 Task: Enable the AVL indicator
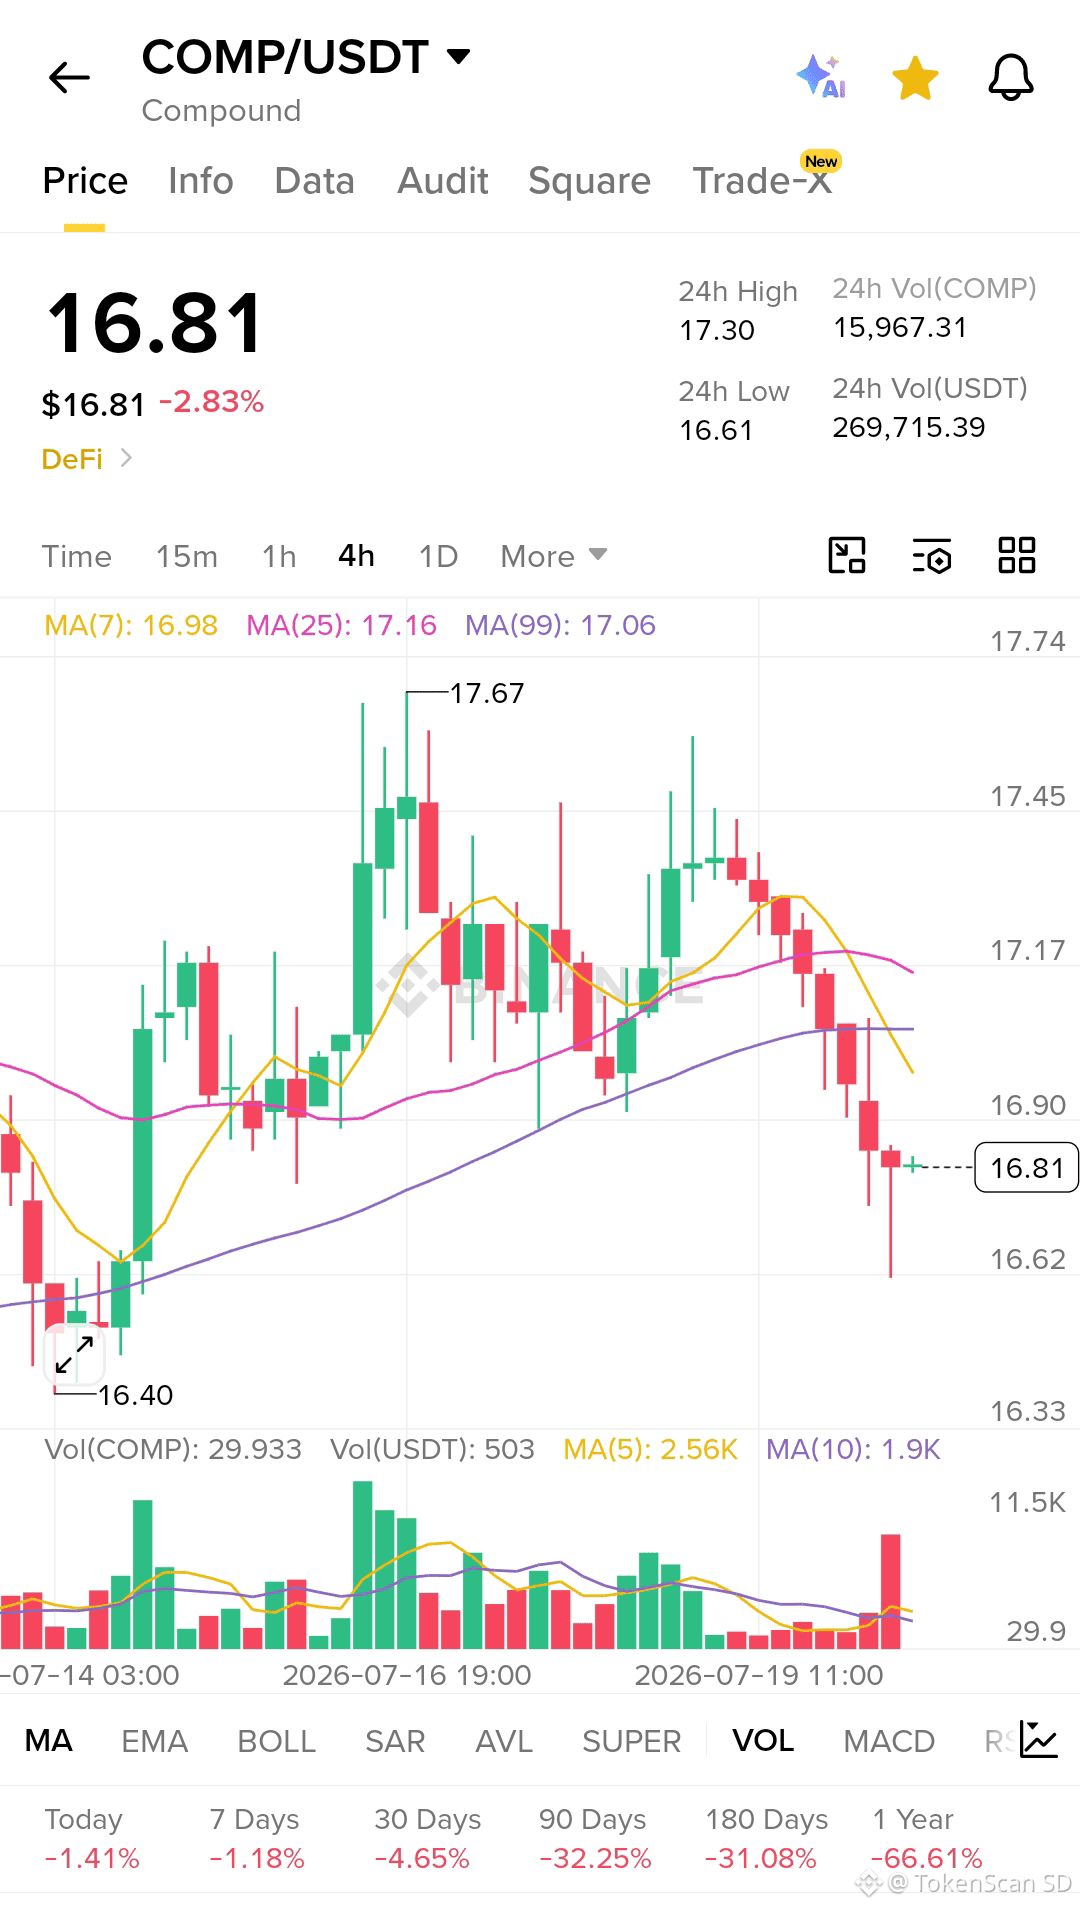click(x=504, y=1741)
